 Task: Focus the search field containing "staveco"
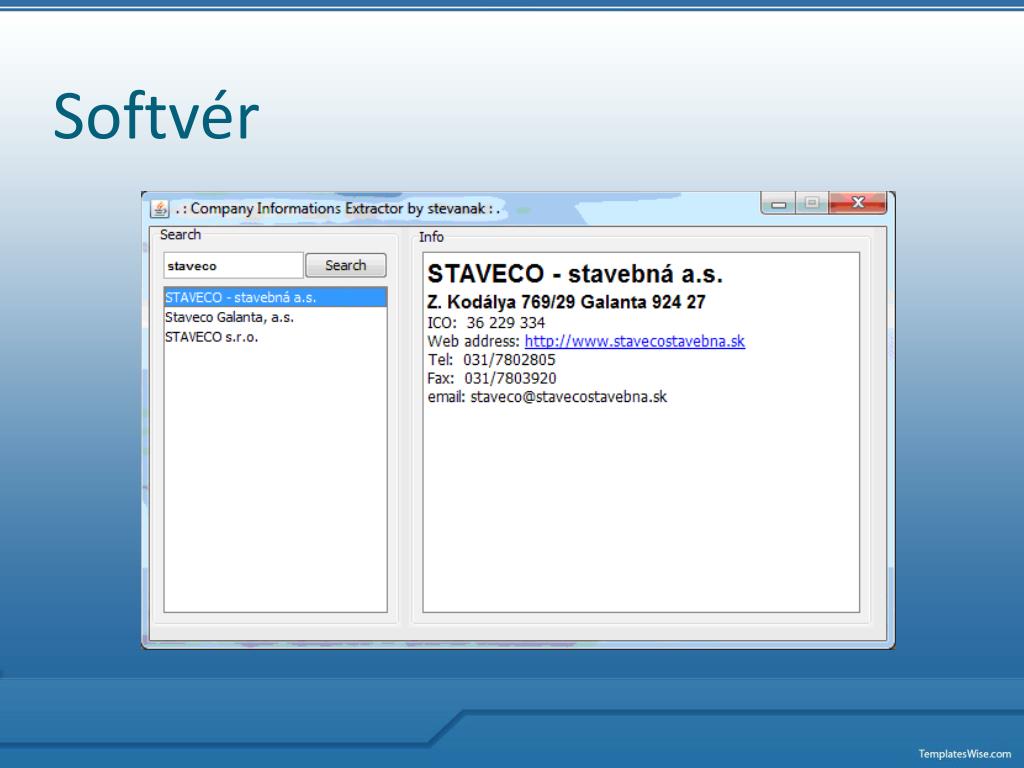(x=233, y=266)
